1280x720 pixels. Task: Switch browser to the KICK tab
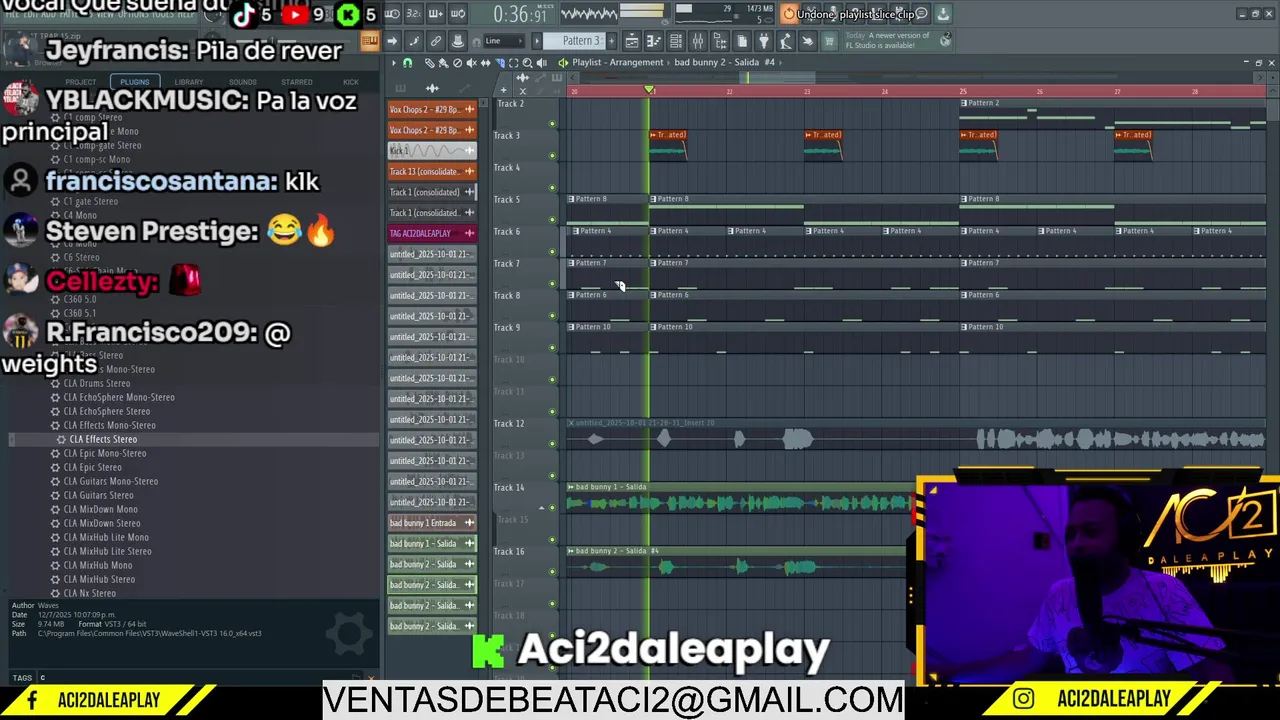(x=350, y=82)
